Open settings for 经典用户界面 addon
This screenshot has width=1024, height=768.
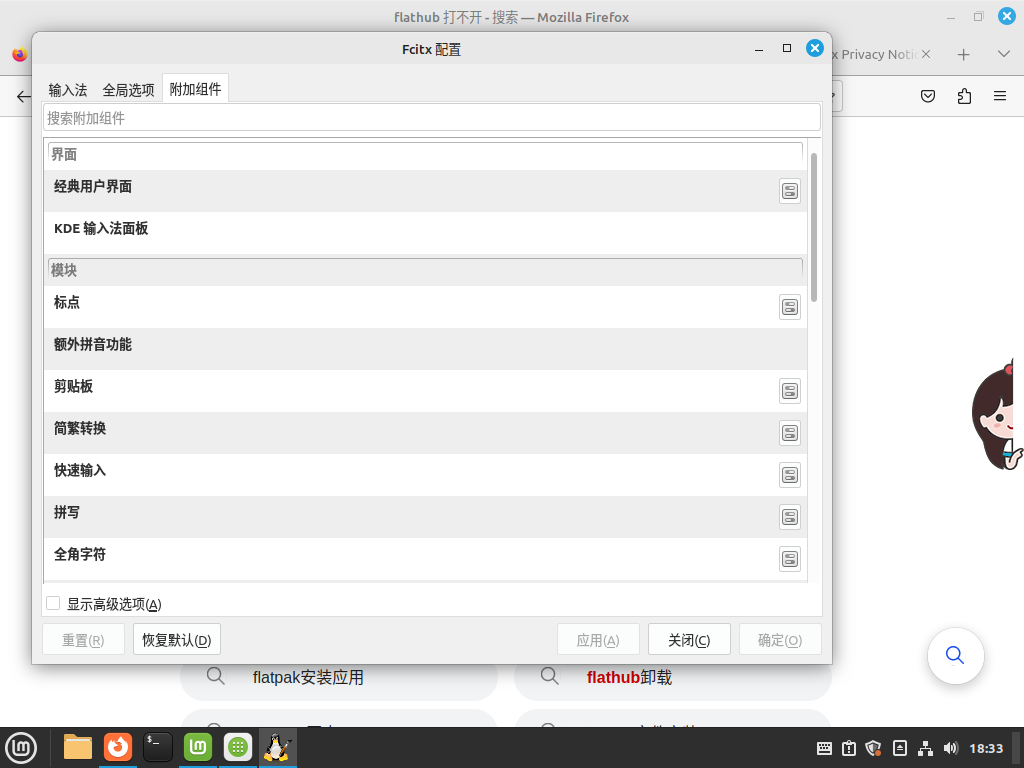[x=790, y=190]
